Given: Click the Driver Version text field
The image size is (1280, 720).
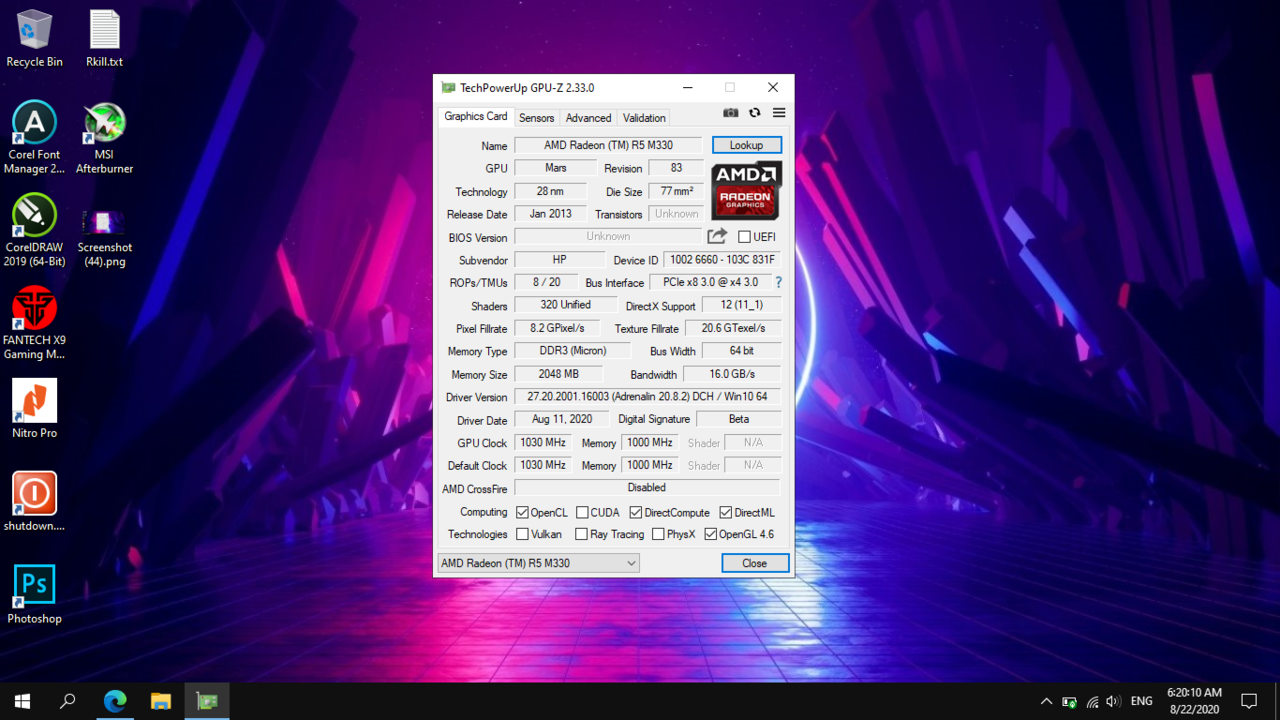Looking at the screenshot, I should pos(647,397).
